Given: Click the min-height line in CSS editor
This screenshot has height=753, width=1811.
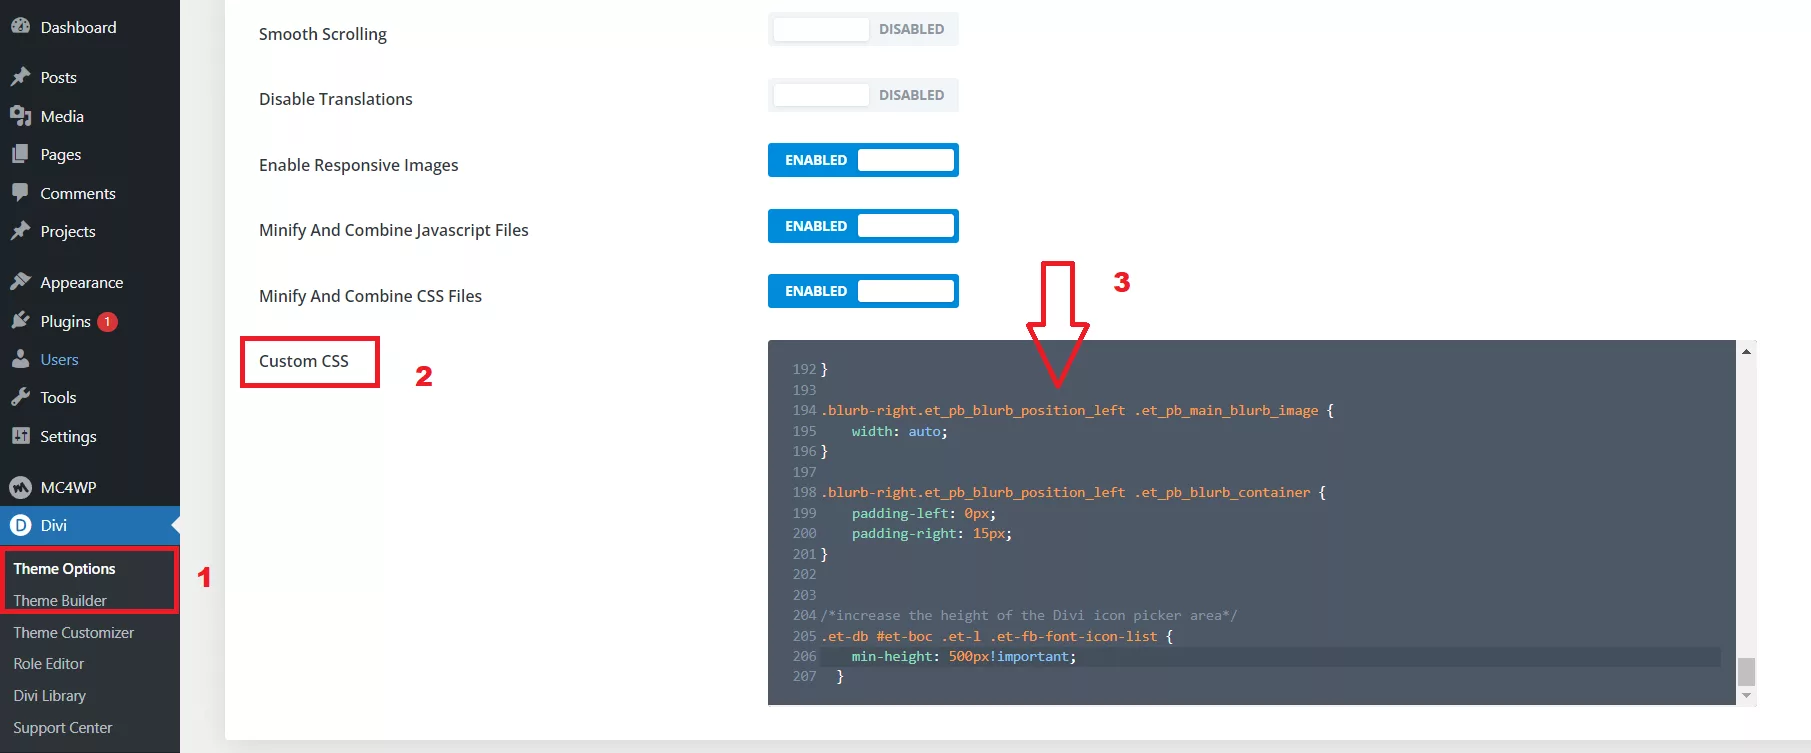Looking at the screenshot, I should pos(1270,656).
